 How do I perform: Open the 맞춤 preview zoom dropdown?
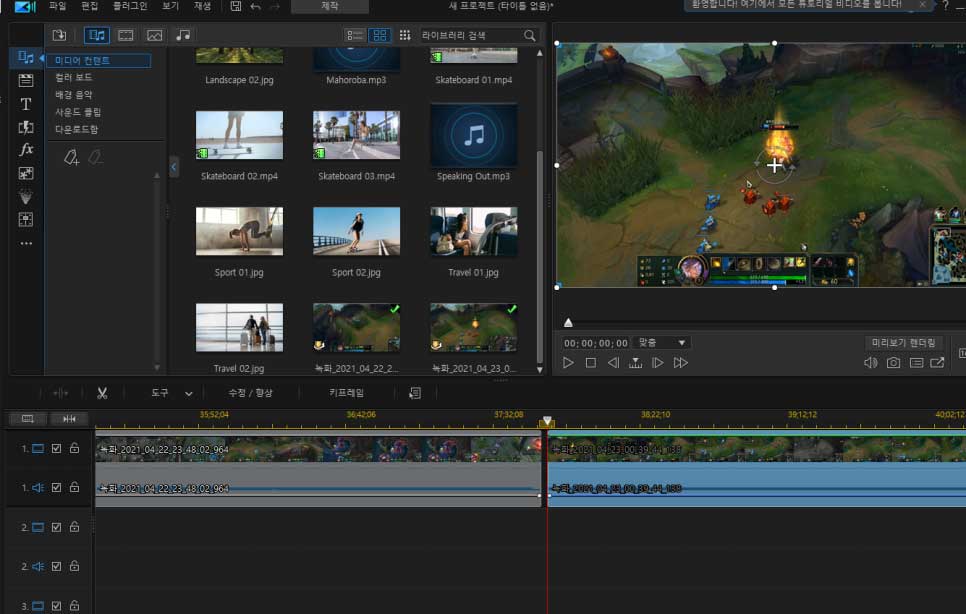662,343
